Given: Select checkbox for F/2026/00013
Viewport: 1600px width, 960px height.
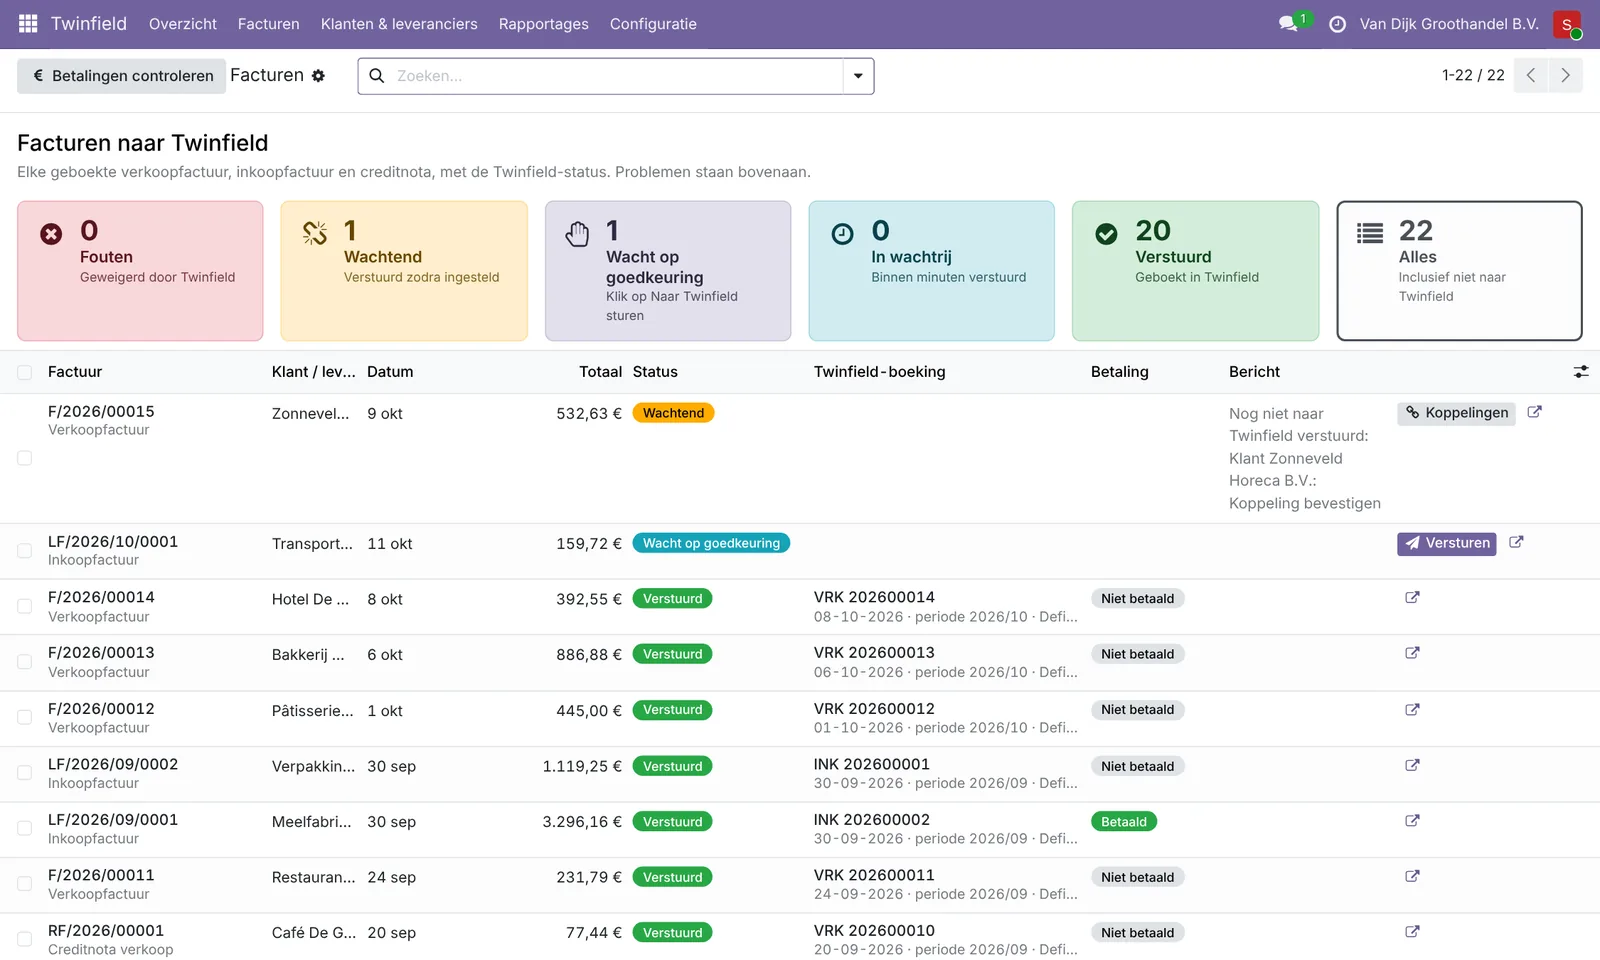Looking at the screenshot, I should coord(25,662).
